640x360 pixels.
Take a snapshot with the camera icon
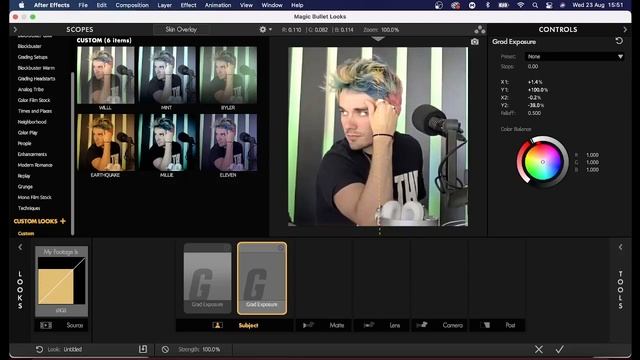474,42
